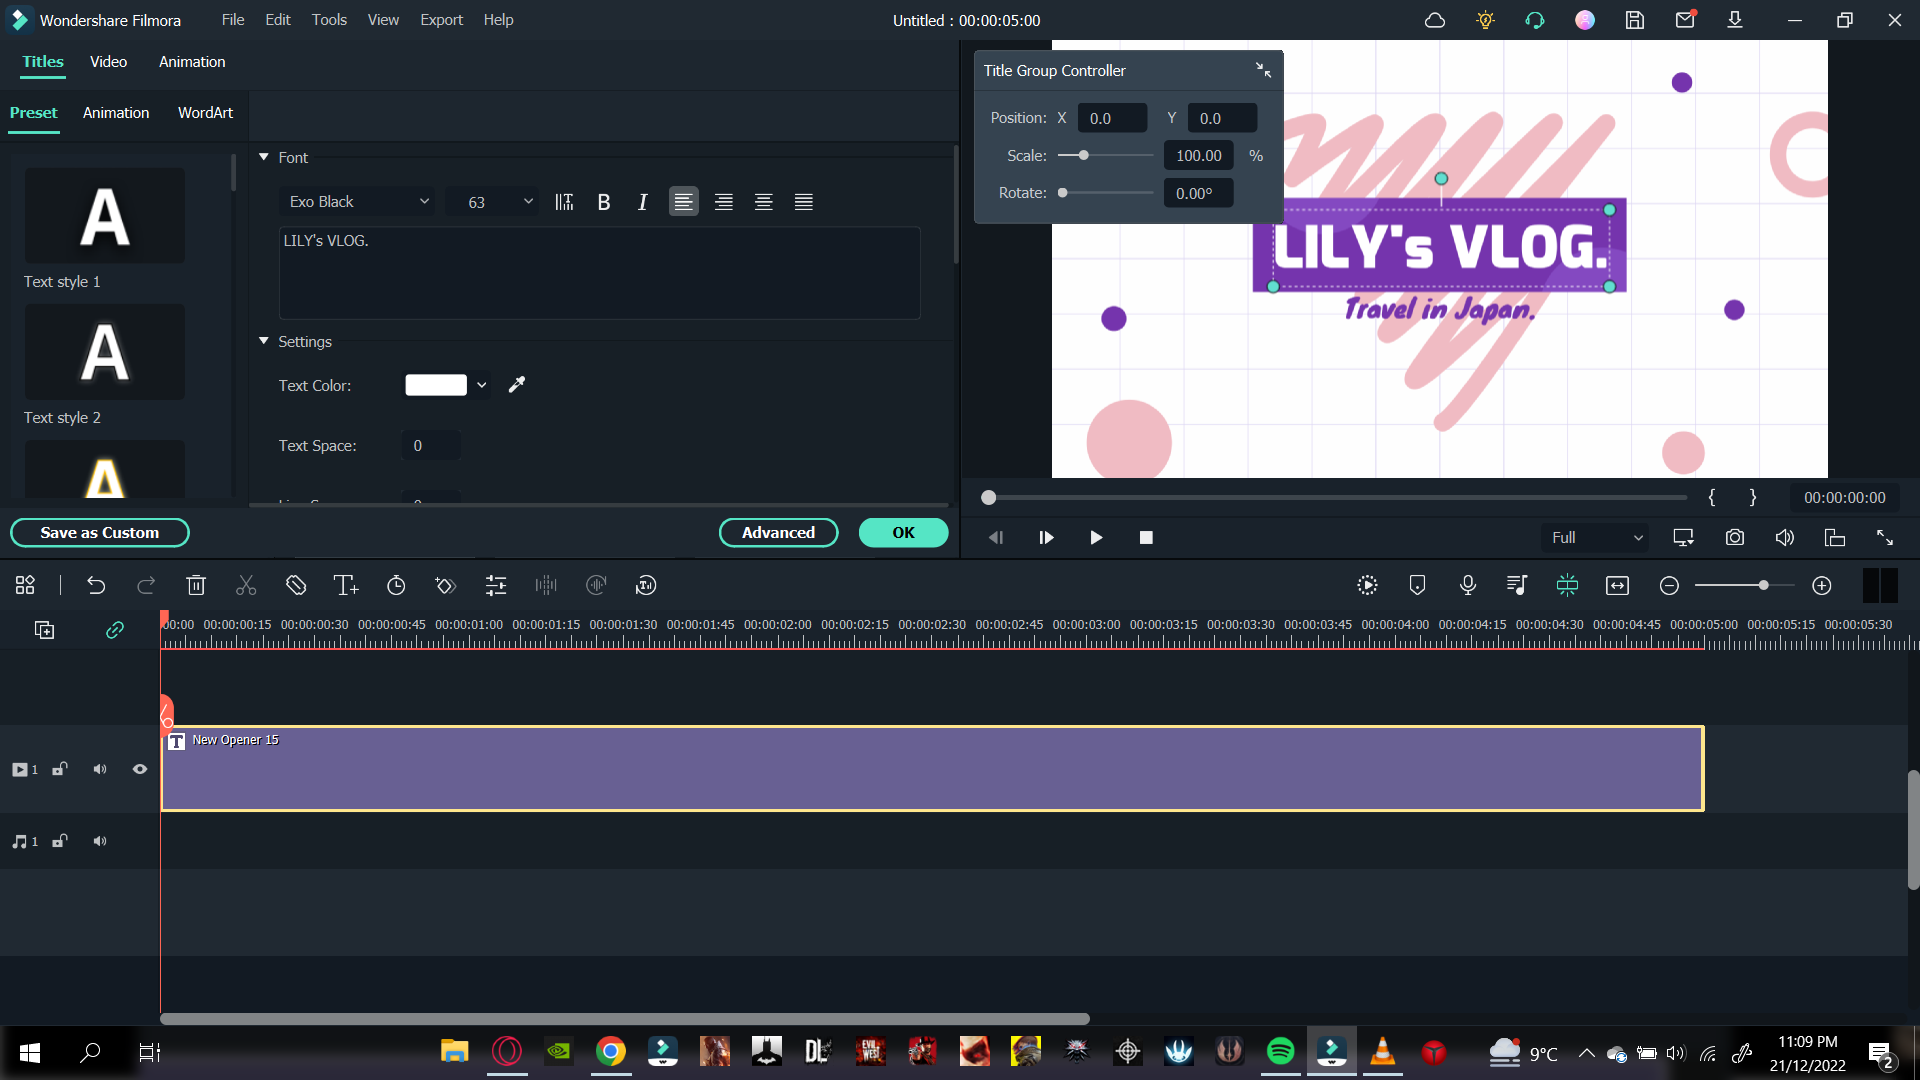
Task: Click the text input field for title
Action: pyautogui.click(x=597, y=270)
